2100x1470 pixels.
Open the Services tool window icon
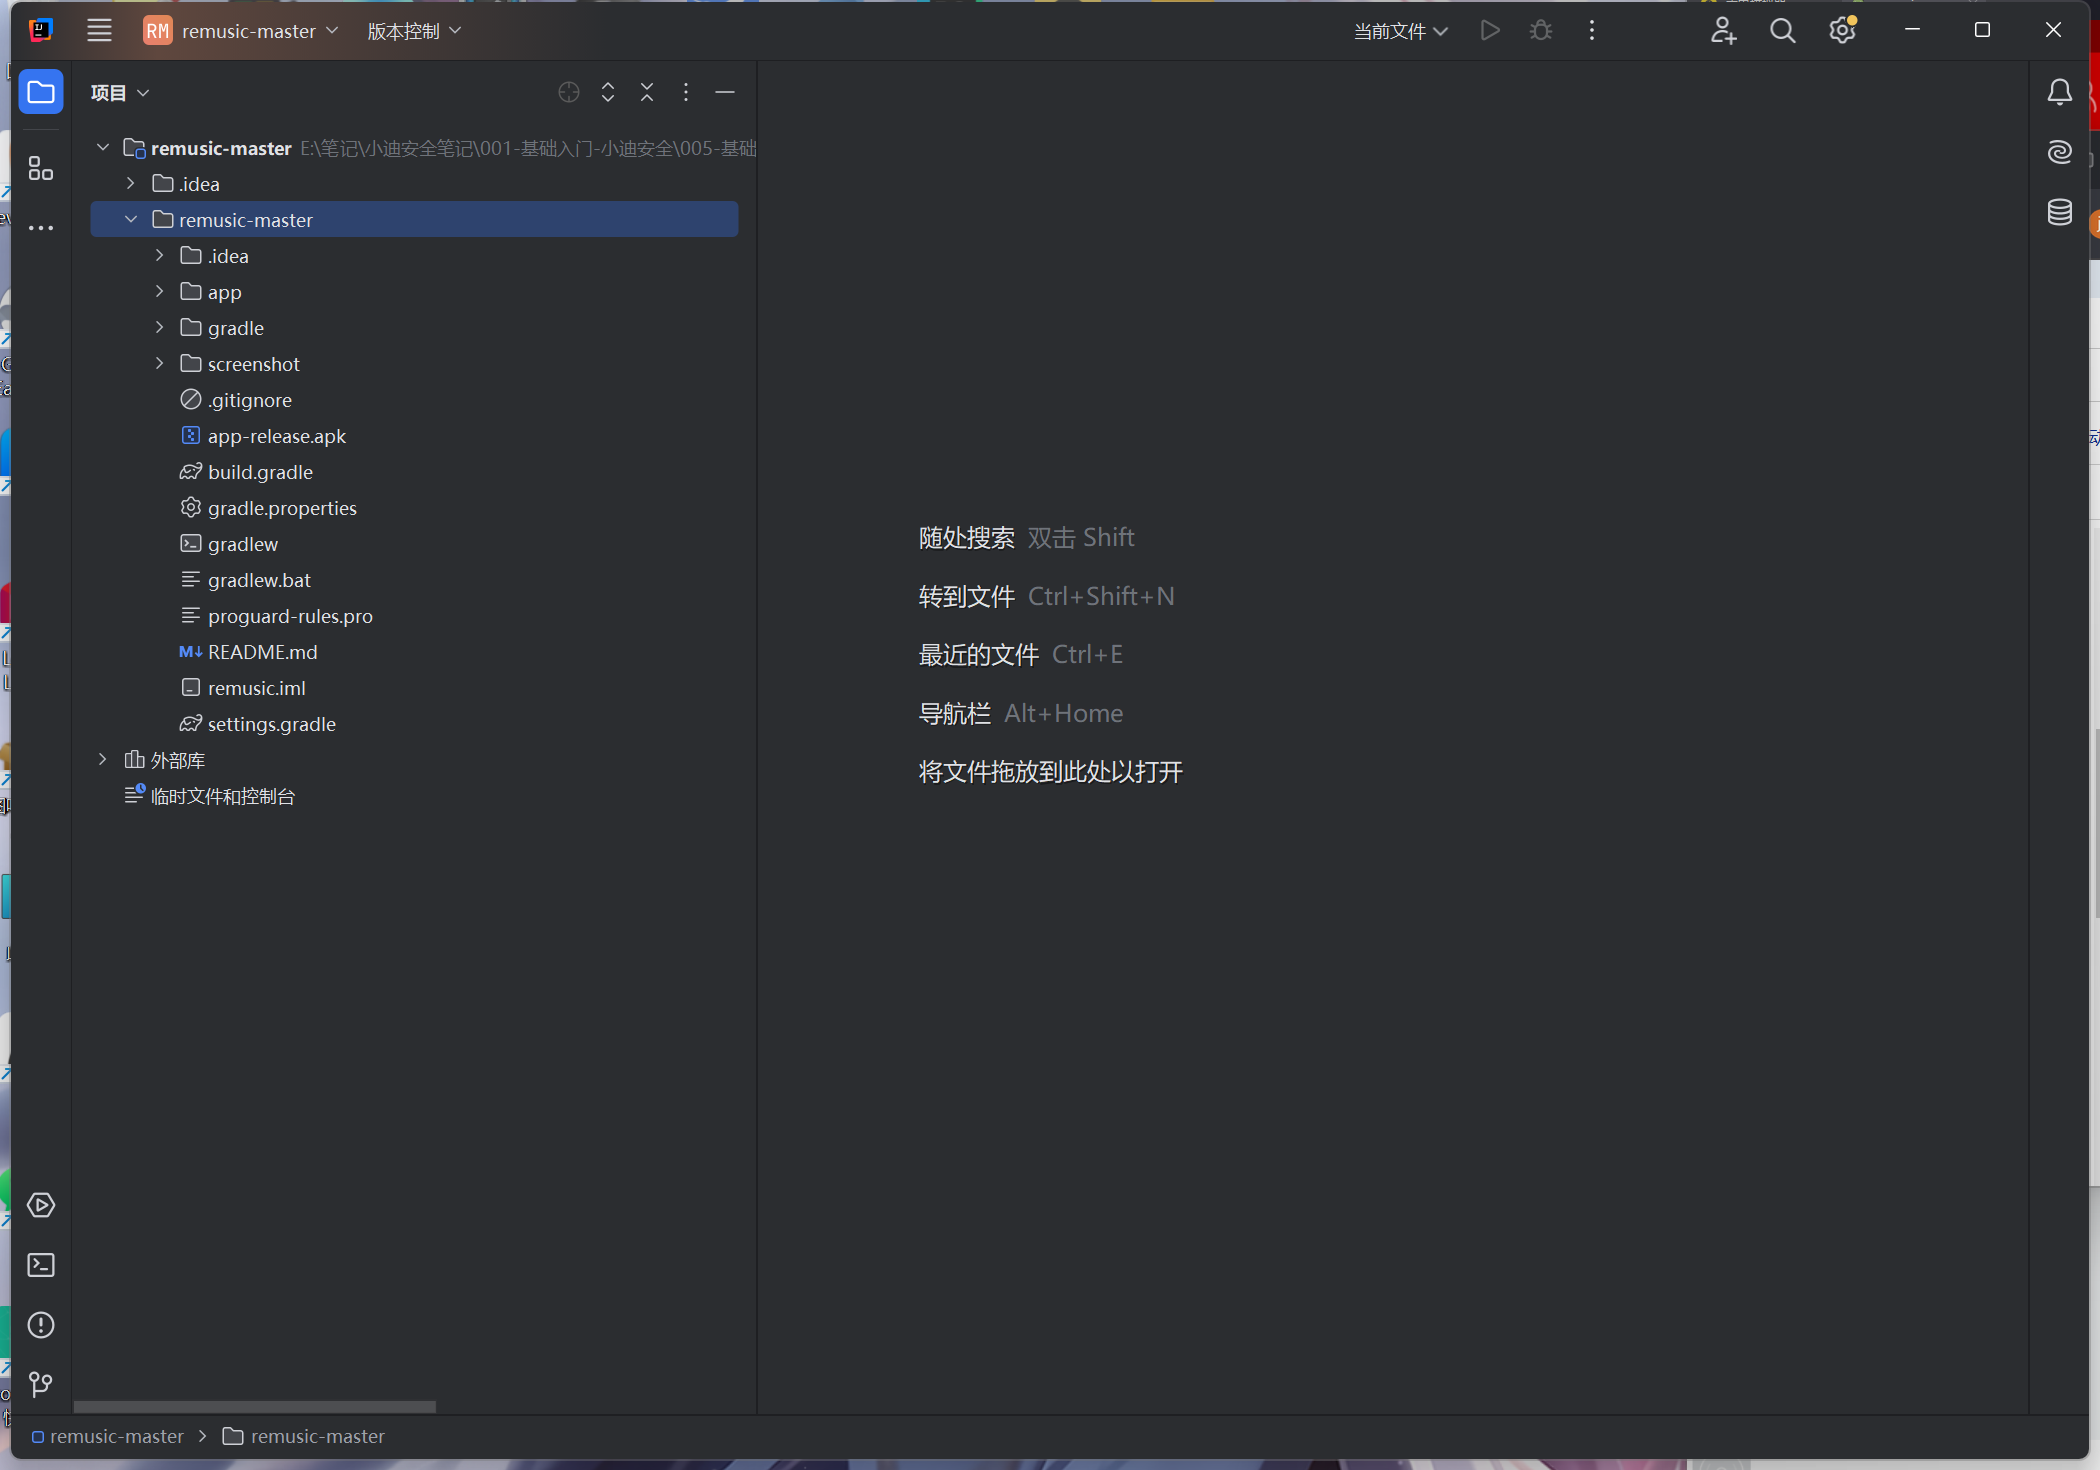click(41, 1205)
